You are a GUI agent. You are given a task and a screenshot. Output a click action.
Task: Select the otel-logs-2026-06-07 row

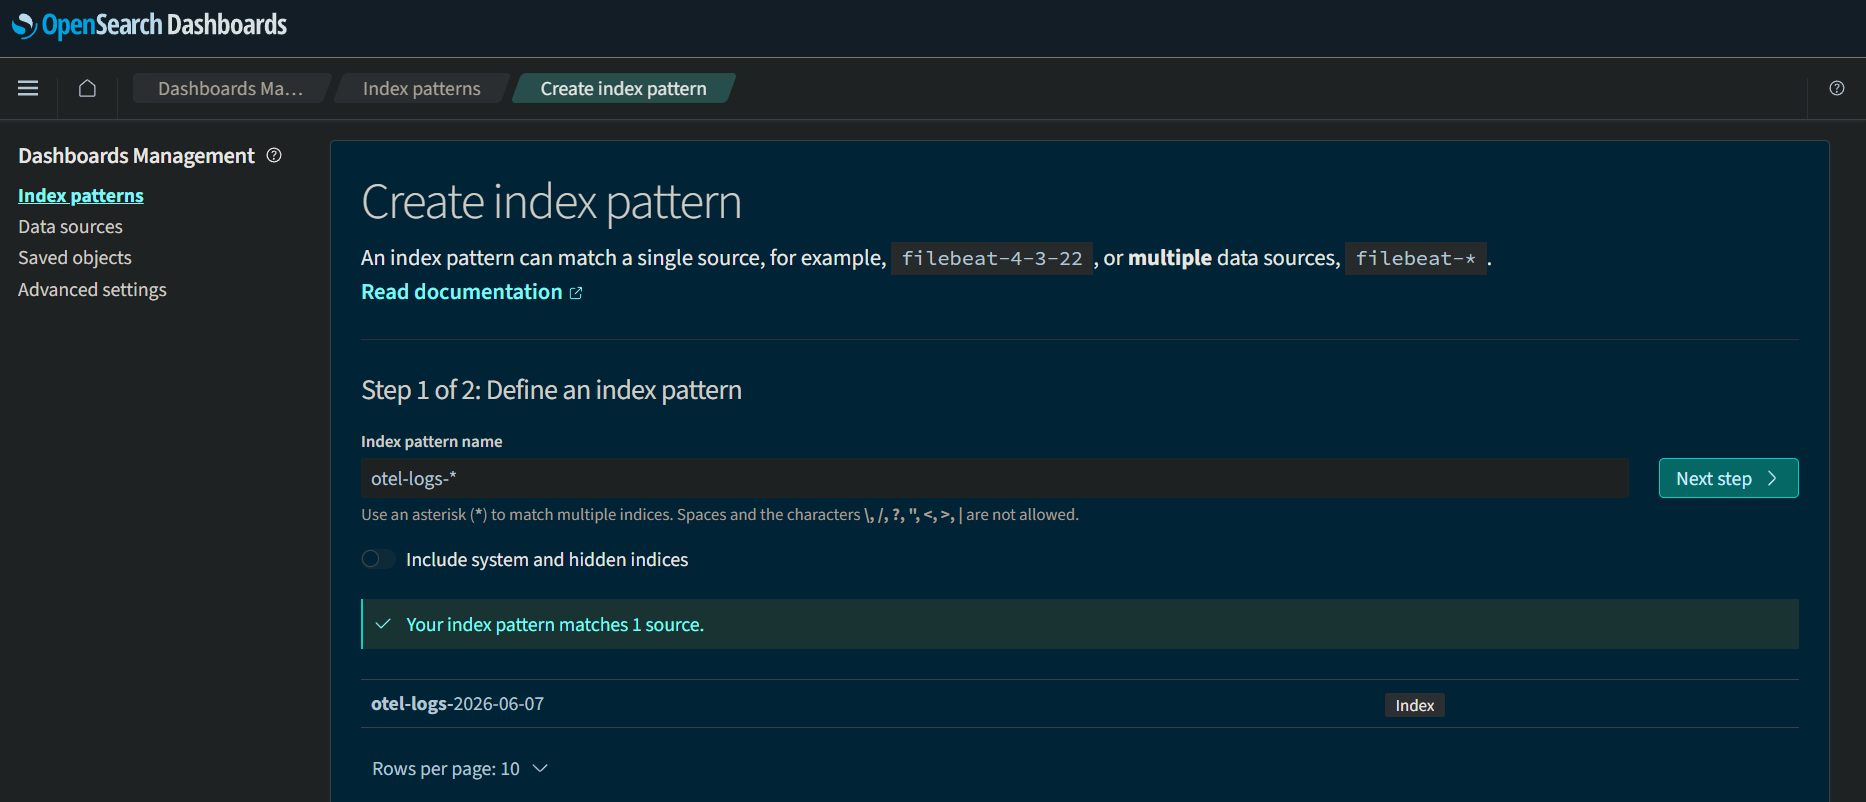[1079, 704]
